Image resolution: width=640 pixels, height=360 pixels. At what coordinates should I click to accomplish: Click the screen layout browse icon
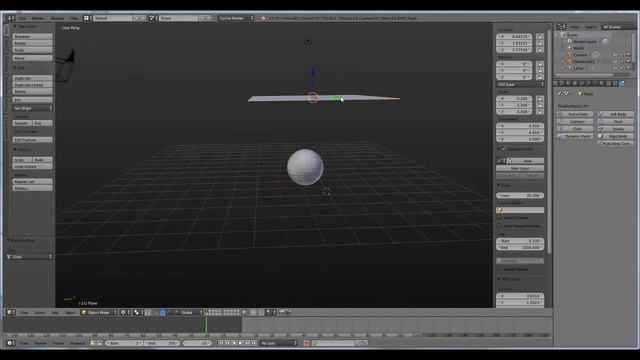tap(87, 18)
